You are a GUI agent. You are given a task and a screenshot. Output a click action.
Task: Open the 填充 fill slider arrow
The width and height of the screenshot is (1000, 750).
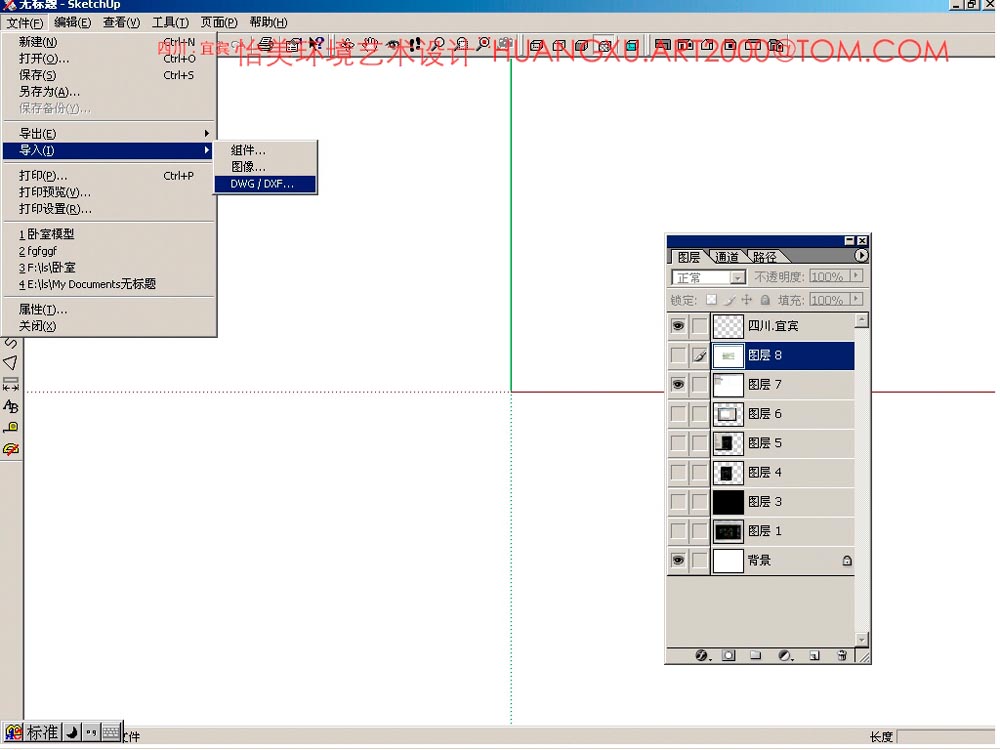(x=857, y=298)
